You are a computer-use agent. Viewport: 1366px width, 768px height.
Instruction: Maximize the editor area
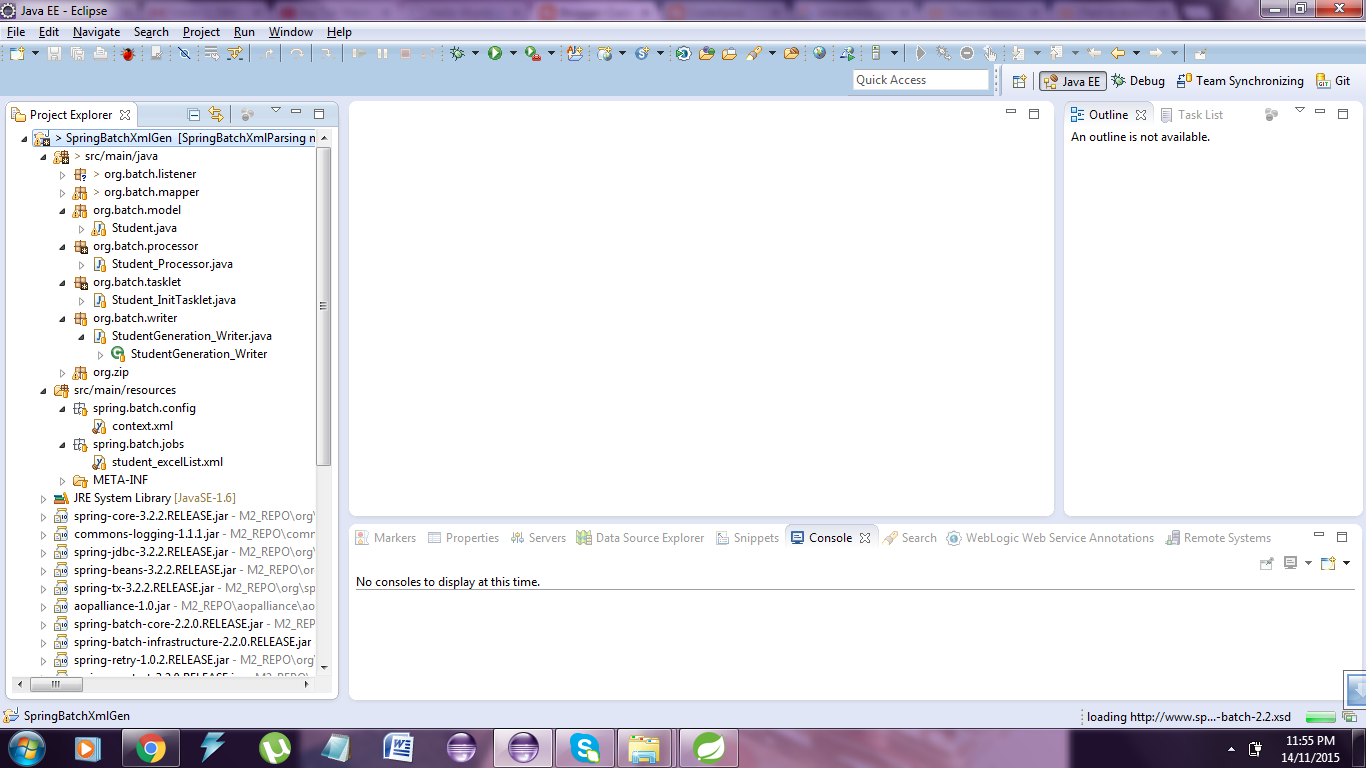pyautogui.click(x=1034, y=114)
